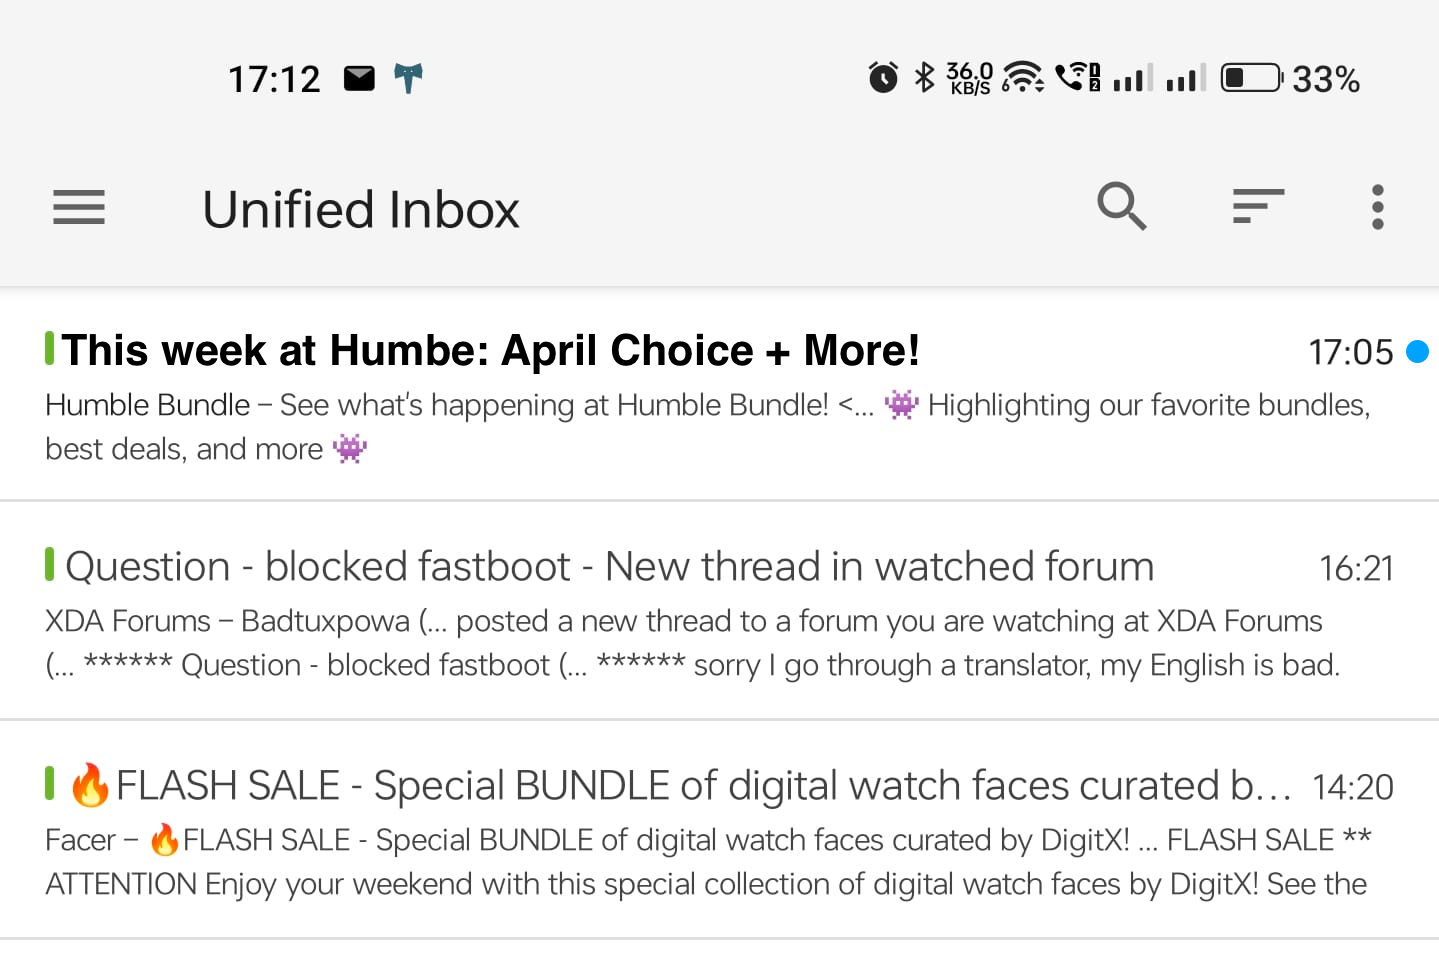Tap the green unread bar on Humble Bundle email
The height and width of the screenshot is (959, 1439).
(x=49, y=348)
